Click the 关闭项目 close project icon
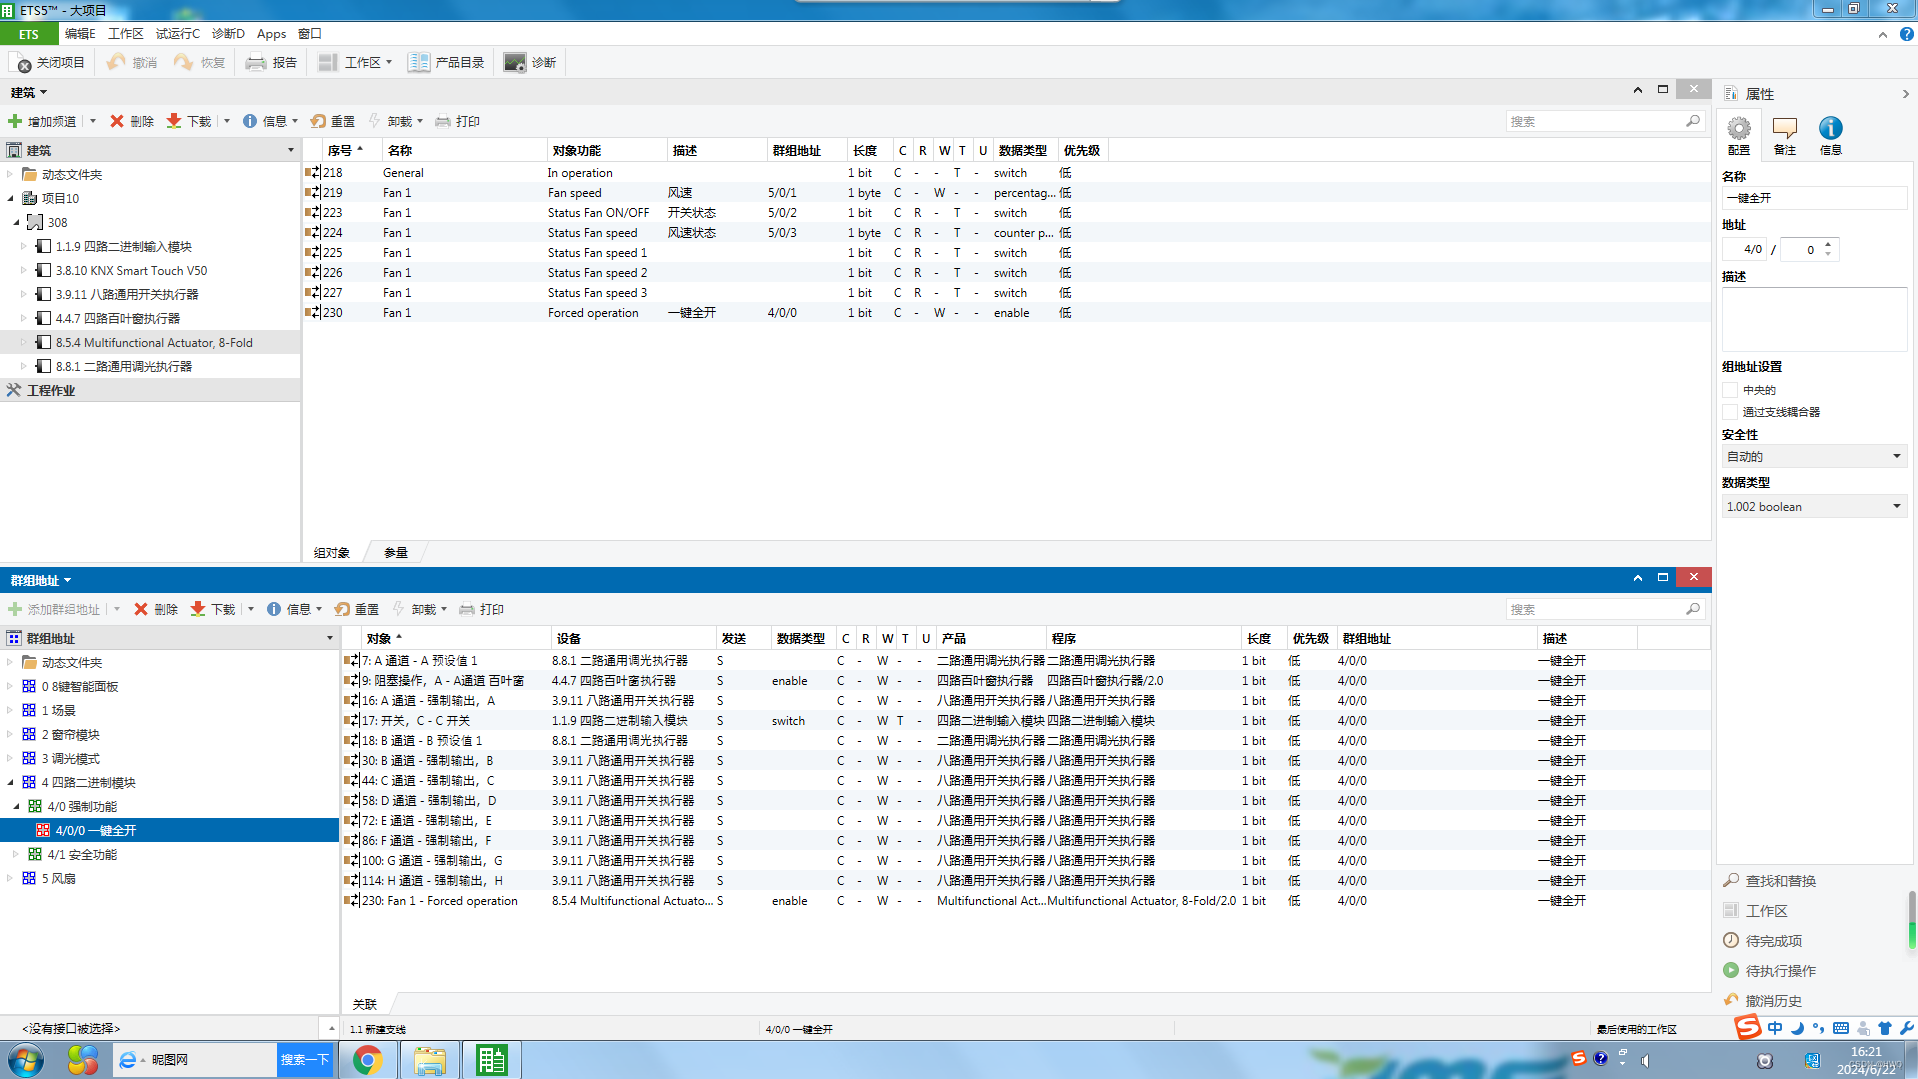The width and height of the screenshot is (1918, 1079). tap(24, 63)
